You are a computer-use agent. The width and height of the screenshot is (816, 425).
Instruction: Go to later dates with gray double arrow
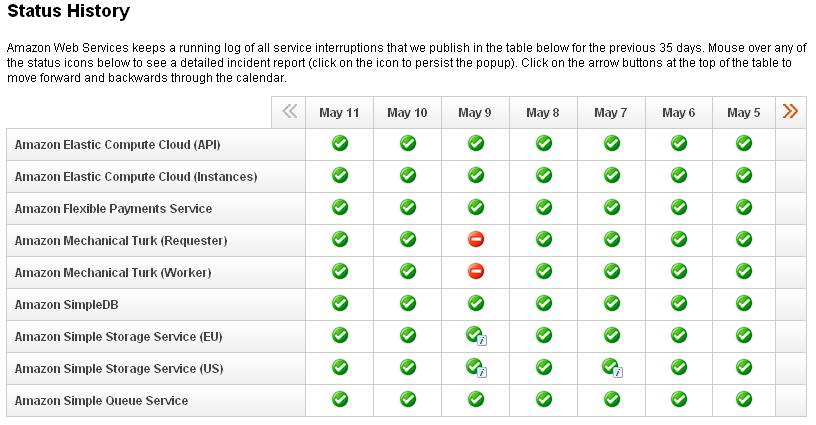pos(289,111)
